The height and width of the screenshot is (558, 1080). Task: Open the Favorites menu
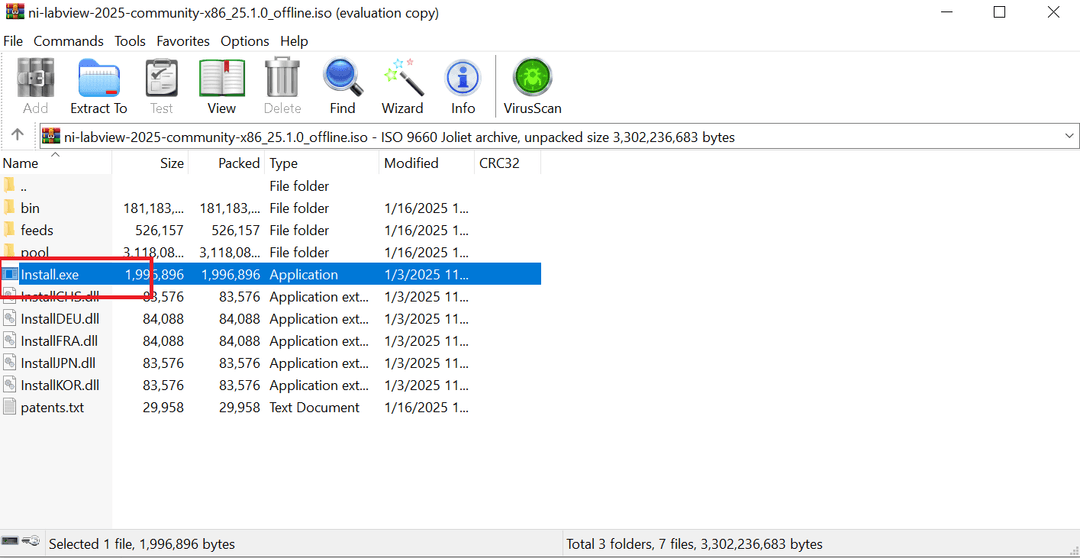pyautogui.click(x=183, y=41)
